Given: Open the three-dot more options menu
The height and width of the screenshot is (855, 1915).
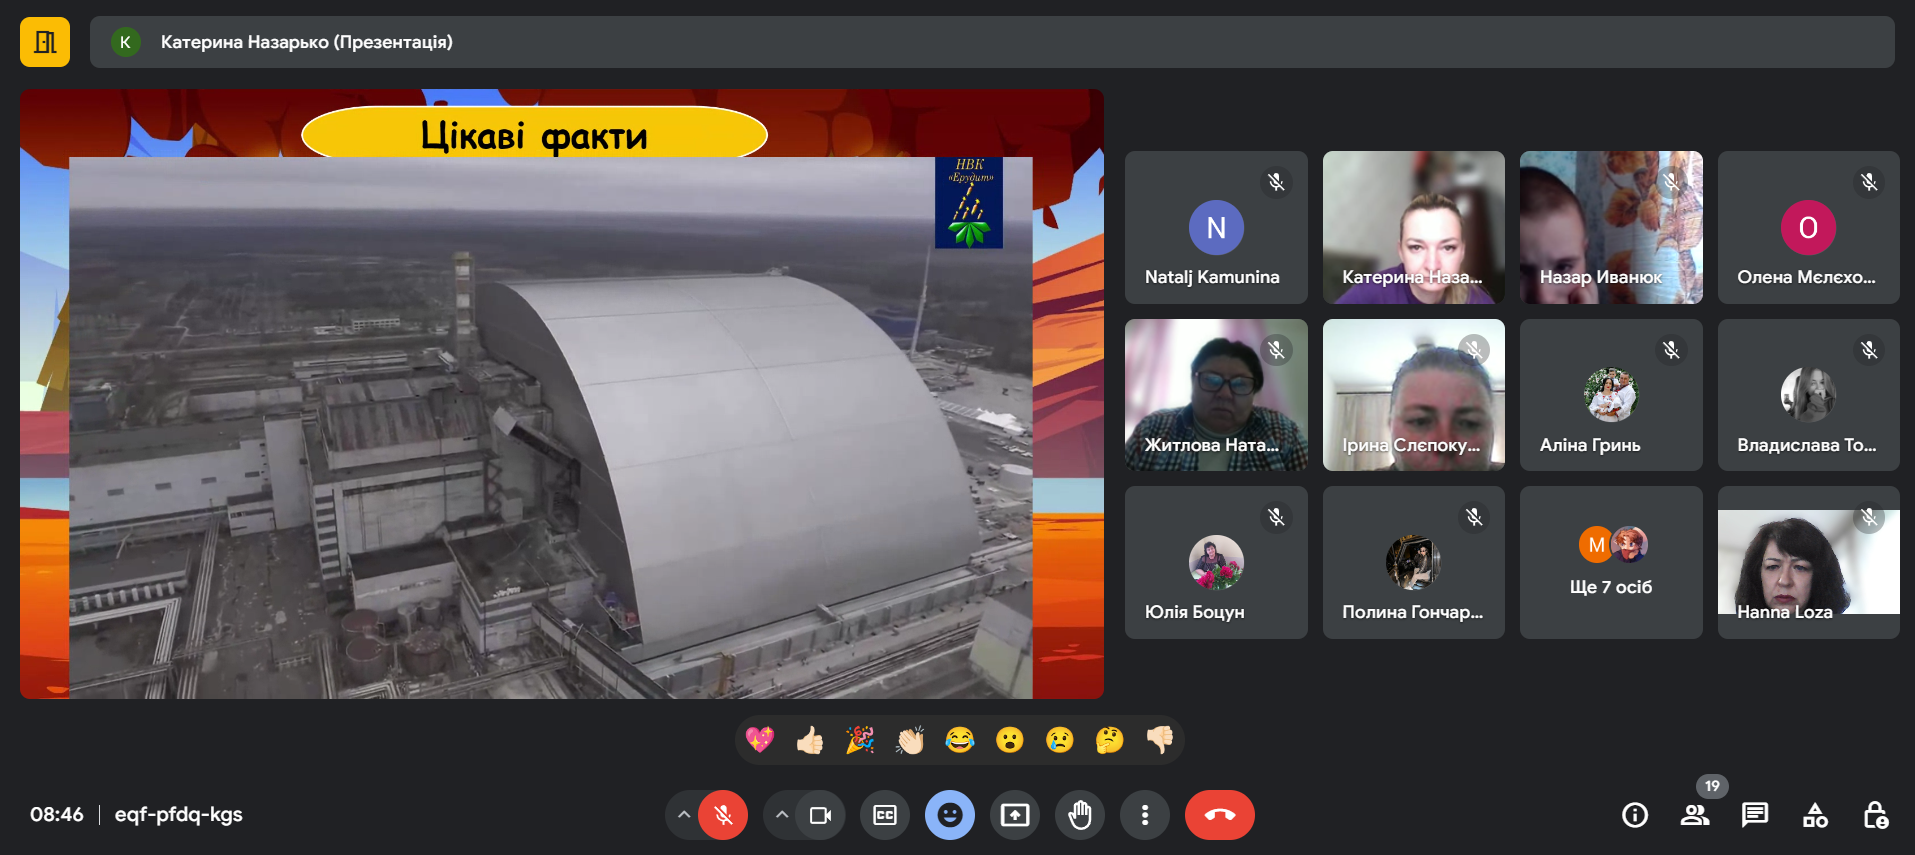Looking at the screenshot, I should pyautogui.click(x=1145, y=815).
